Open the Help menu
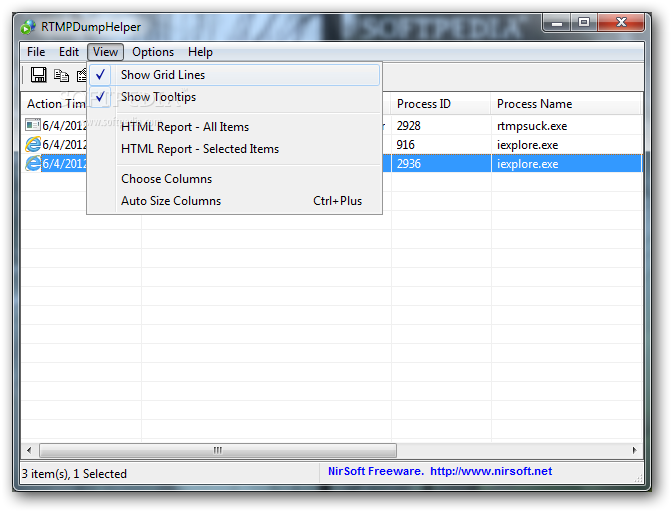This screenshot has height=512, width=672. (x=200, y=52)
